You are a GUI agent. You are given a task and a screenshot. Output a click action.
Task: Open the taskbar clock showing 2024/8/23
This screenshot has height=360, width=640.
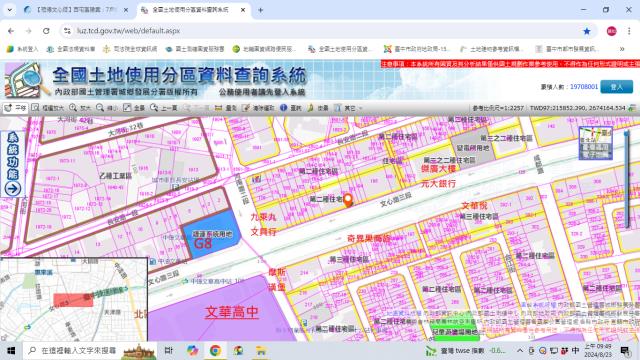(598, 351)
